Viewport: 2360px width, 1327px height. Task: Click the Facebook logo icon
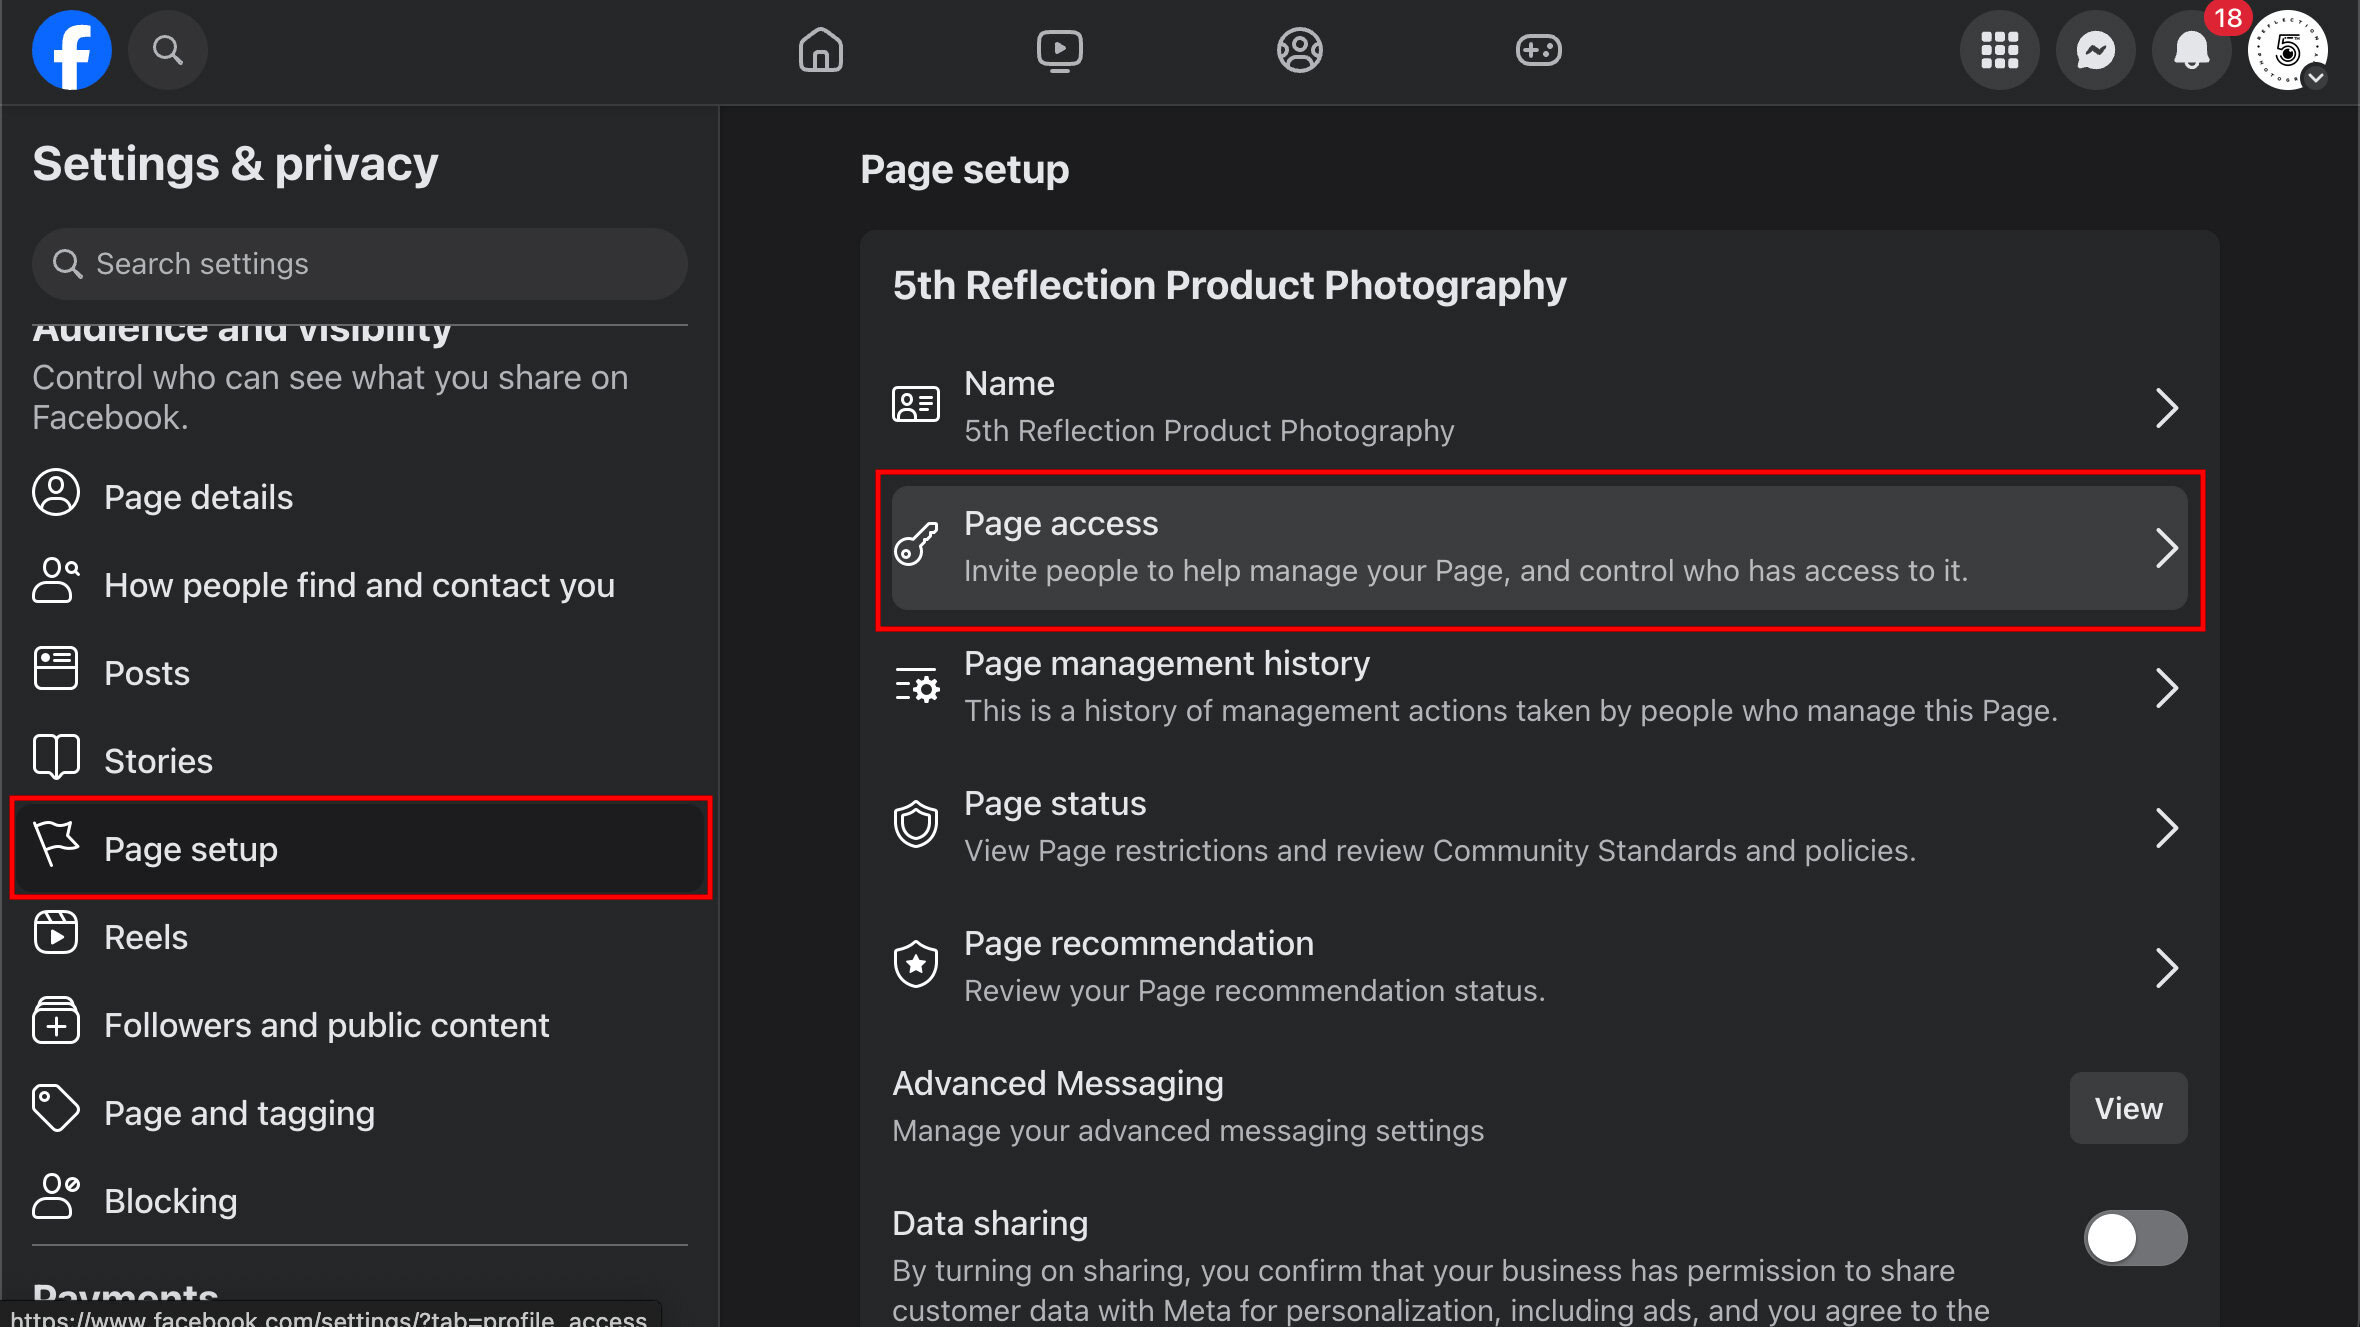click(x=71, y=50)
